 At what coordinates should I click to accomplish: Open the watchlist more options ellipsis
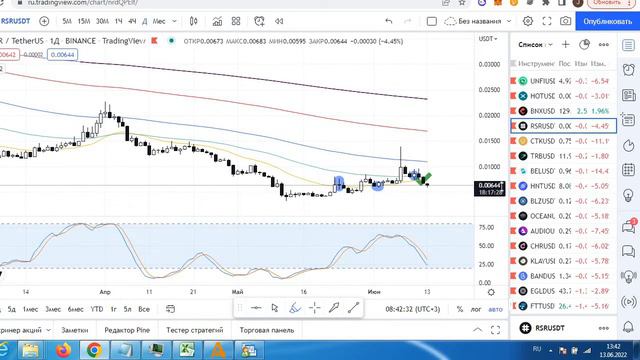click(x=604, y=44)
